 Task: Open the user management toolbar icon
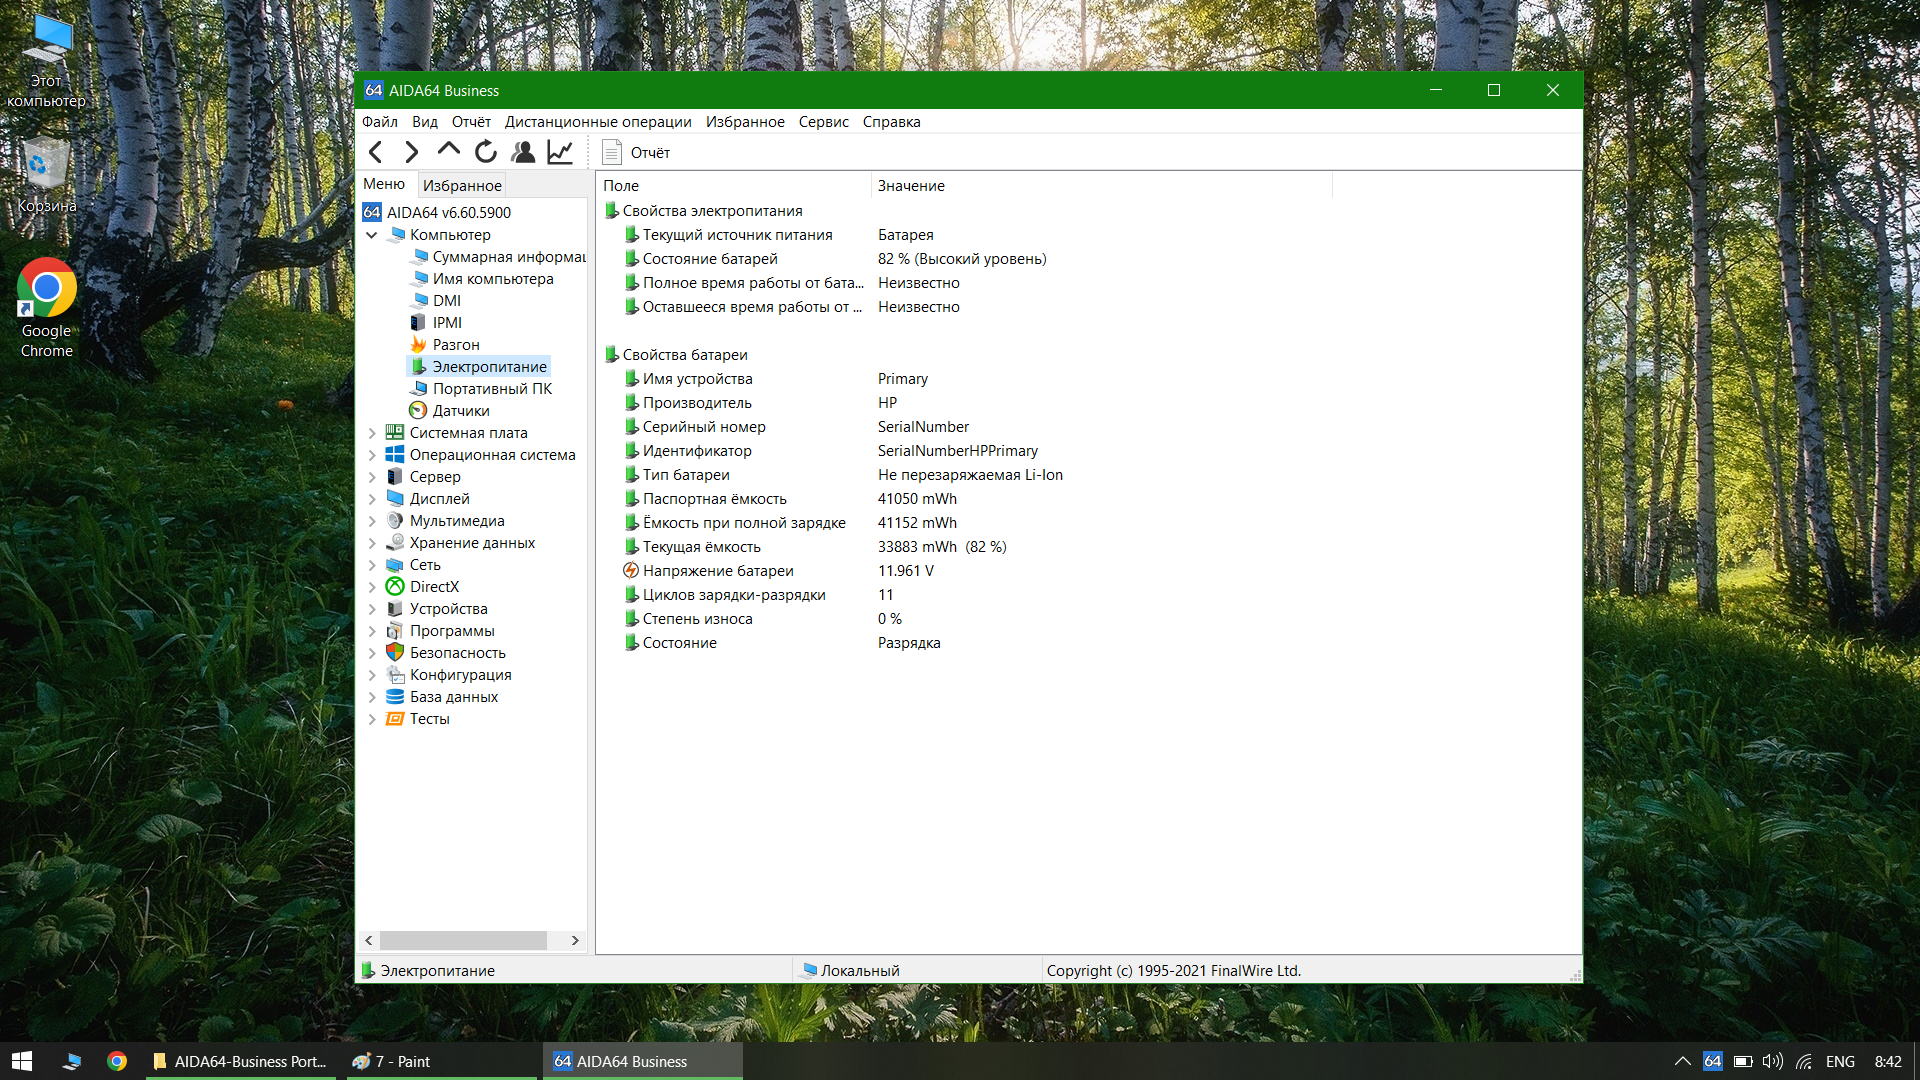pyautogui.click(x=523, y=152)
